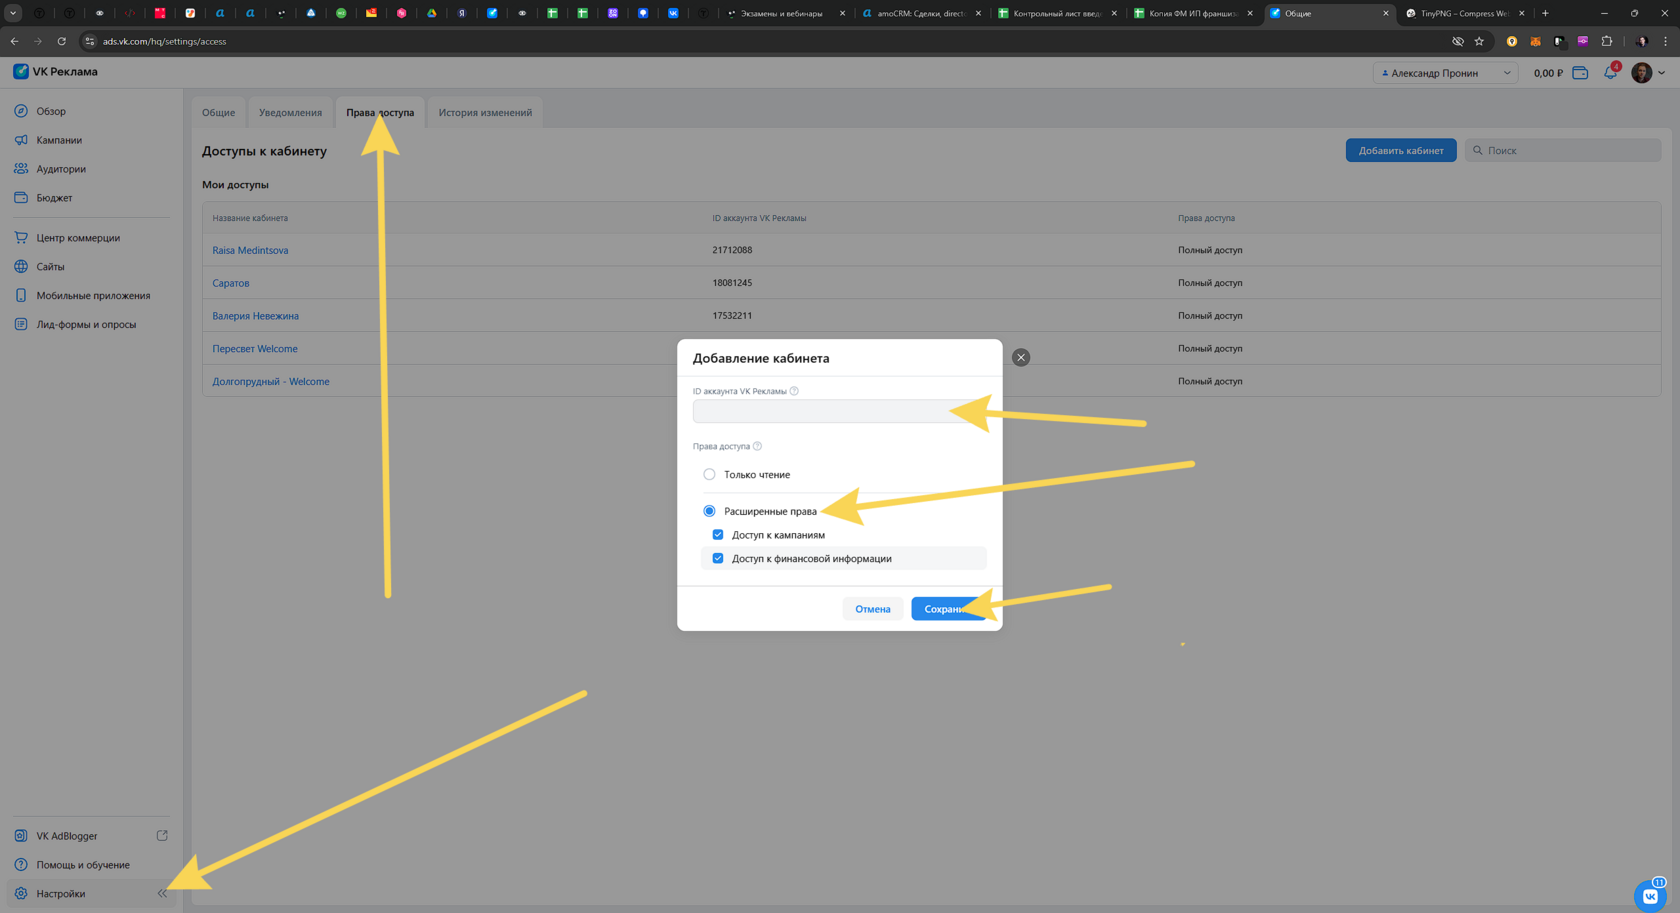Image resolution: width=1680 pixels, height=913 pixels.
Task: Open Сайты in the sidebar
Action: tap(50, 267)
